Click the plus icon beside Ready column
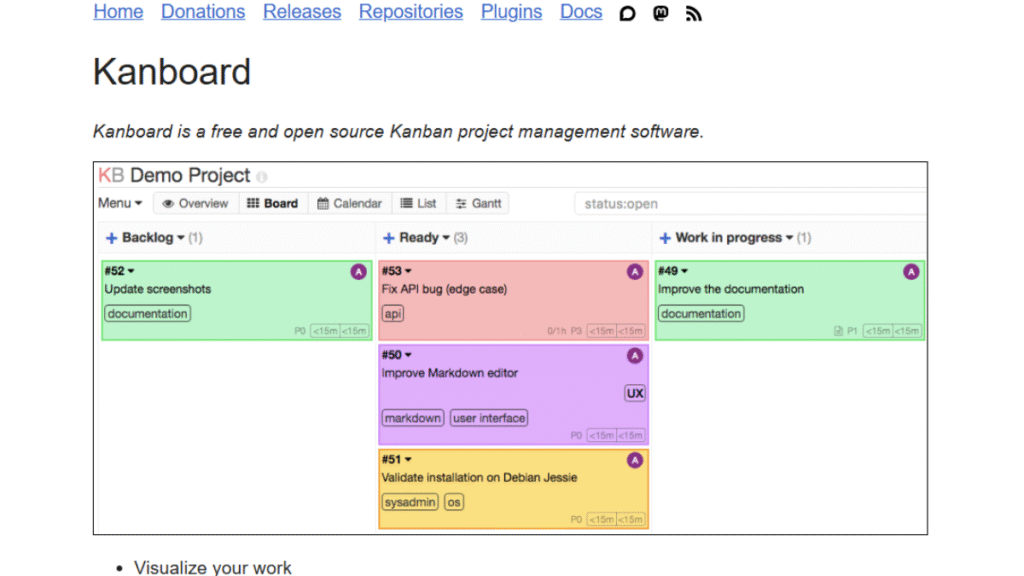The image size is (1024, 576). click(388, 238)
